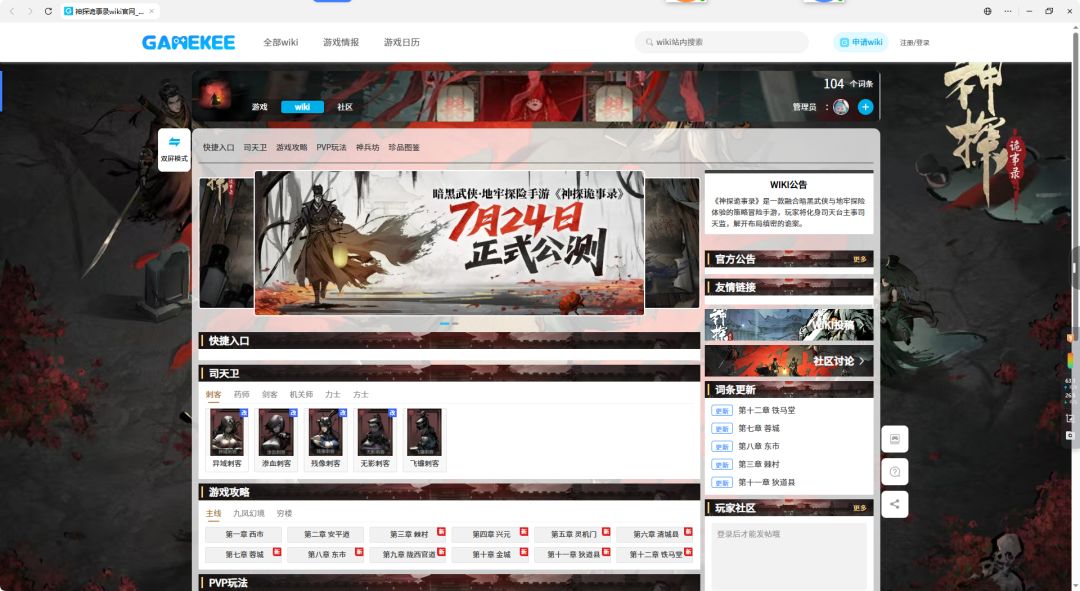Viewport: 1080px width, 591px height.
Task: Open updated entry 第十二章 铁马堂
Action: point(767,411)
